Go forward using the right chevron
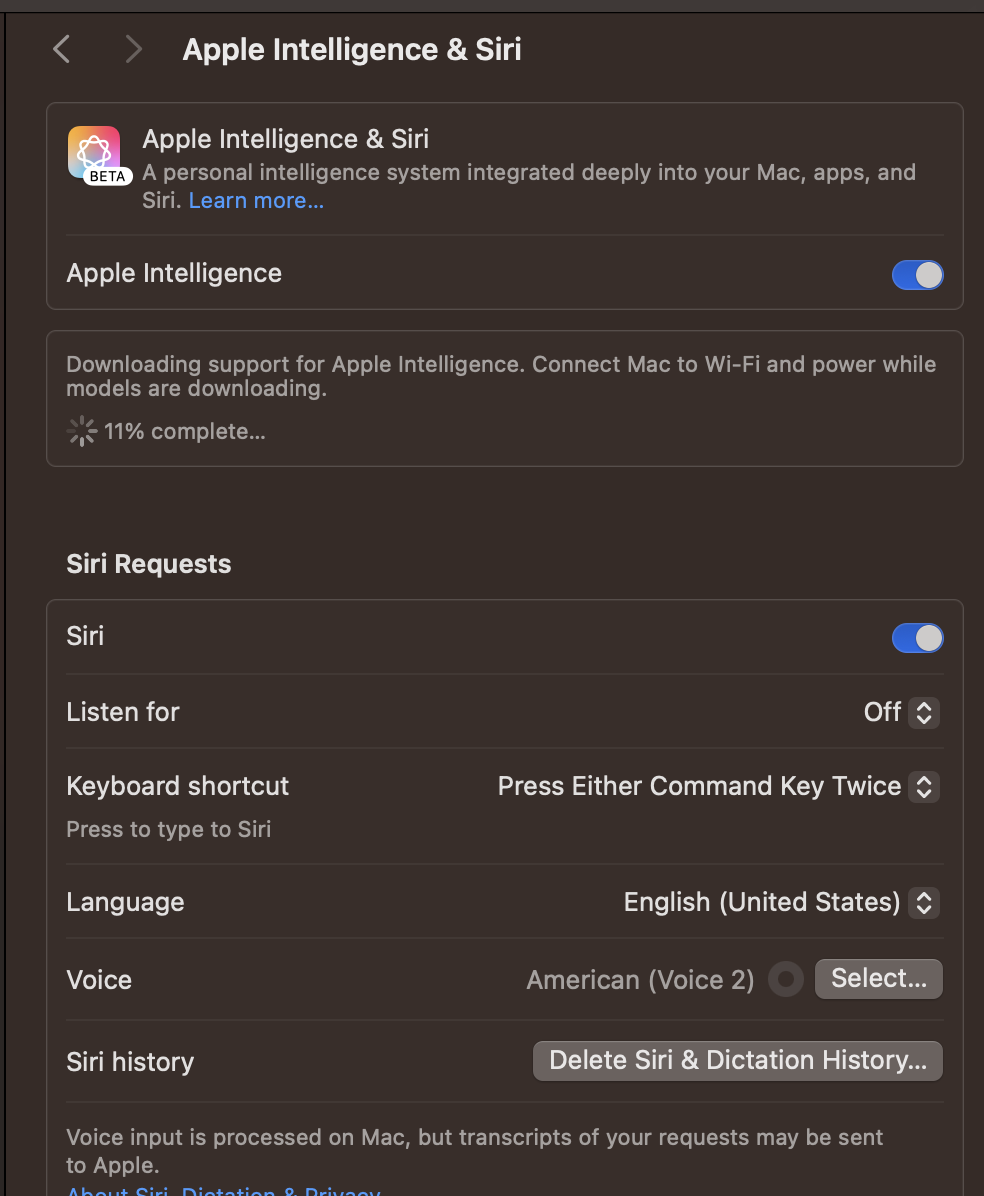Screen dimensions: 984x1196 point(133,49)
